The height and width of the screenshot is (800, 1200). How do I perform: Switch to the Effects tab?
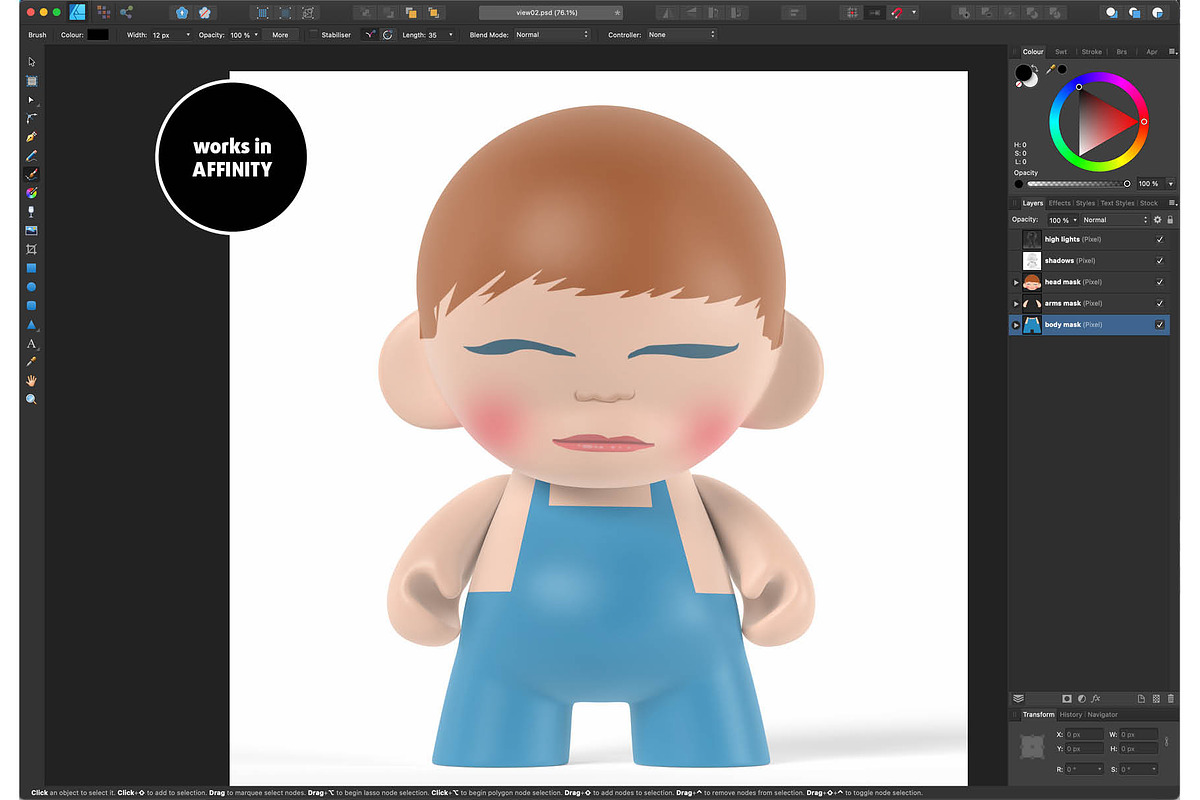pyautogui.click(x=1059, y=203)
